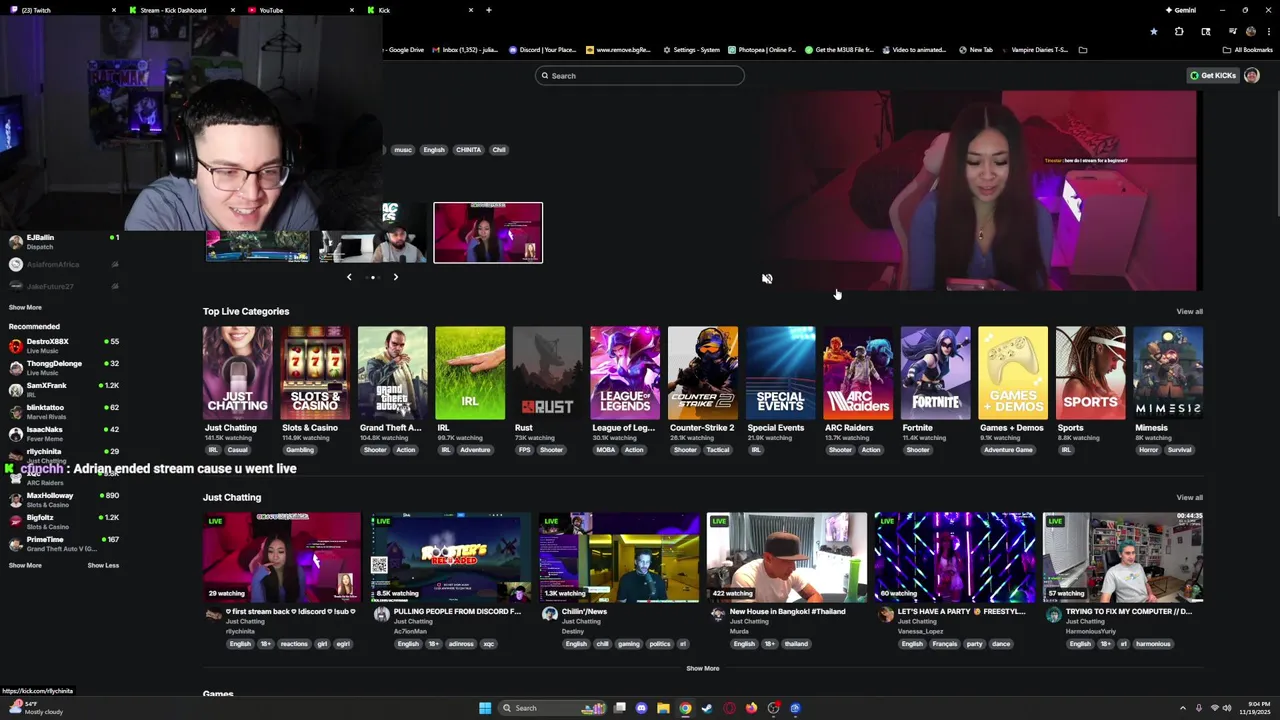Select the highlighted featured stream thumbnail

[x=488, y=233]
